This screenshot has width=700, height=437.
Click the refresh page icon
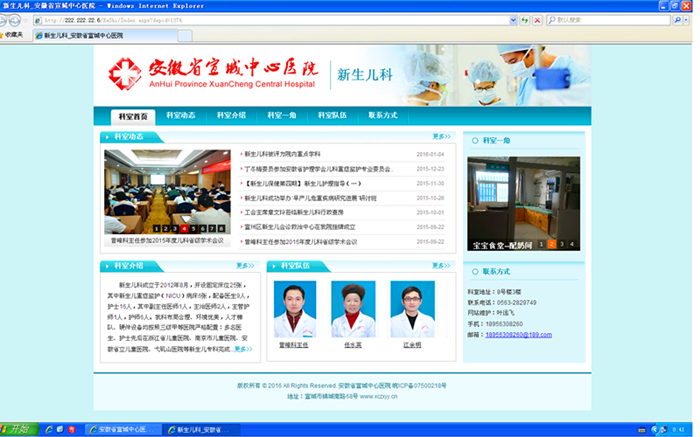tap(525, 21)
